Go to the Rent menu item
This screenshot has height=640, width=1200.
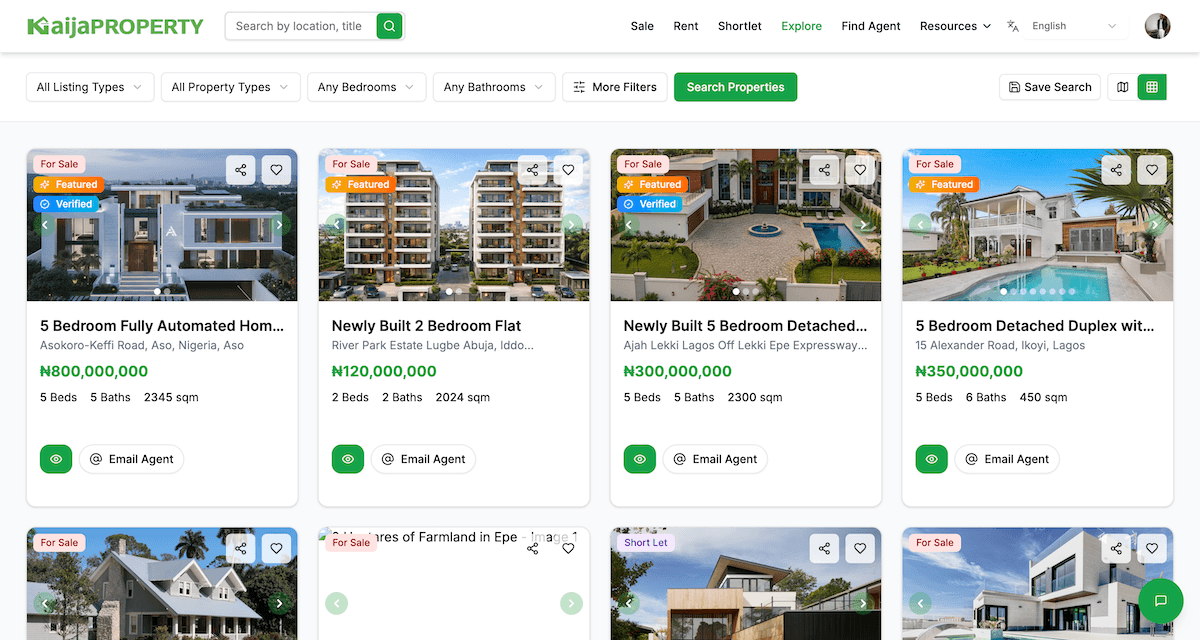point(686,26)
